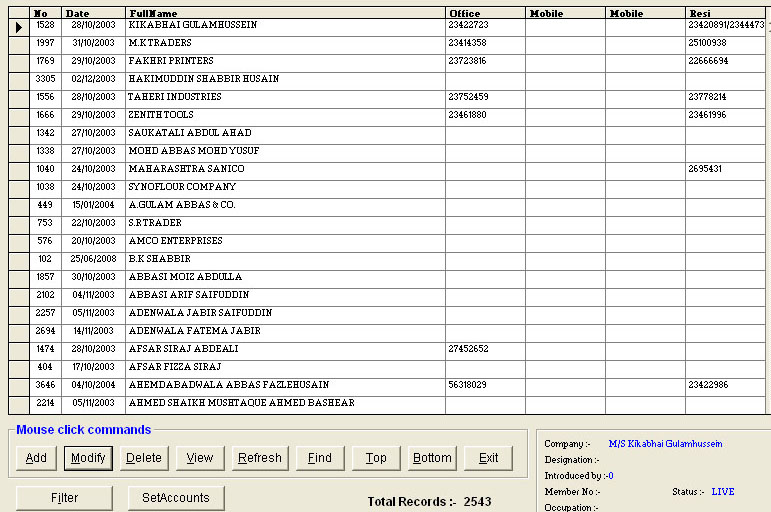Click Resi number 25100938
This screenshot has width=771, height=512.
[x=707, y=43]
